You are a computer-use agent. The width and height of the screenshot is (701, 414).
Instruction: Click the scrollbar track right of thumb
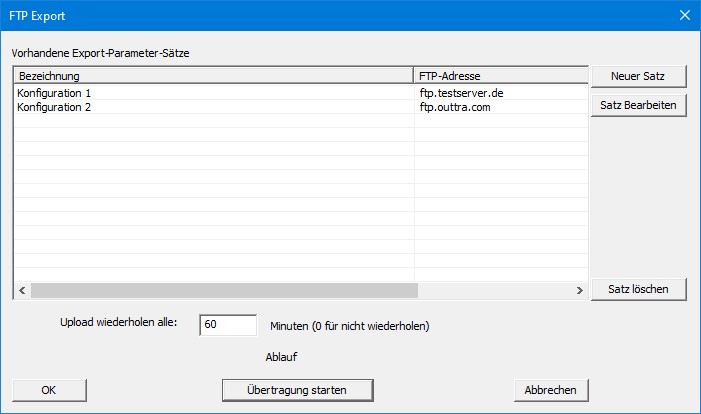pyautogui.click(x=495, y=291)
